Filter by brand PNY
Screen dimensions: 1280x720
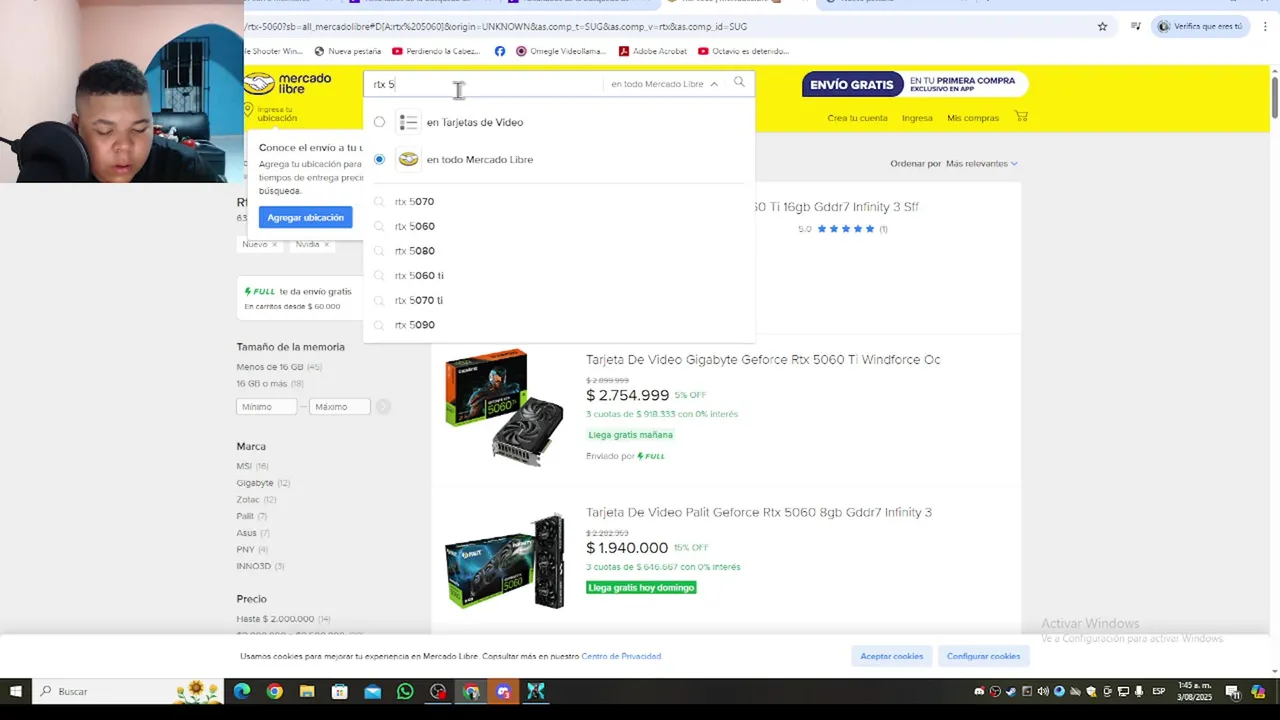[x=252, y=549]
